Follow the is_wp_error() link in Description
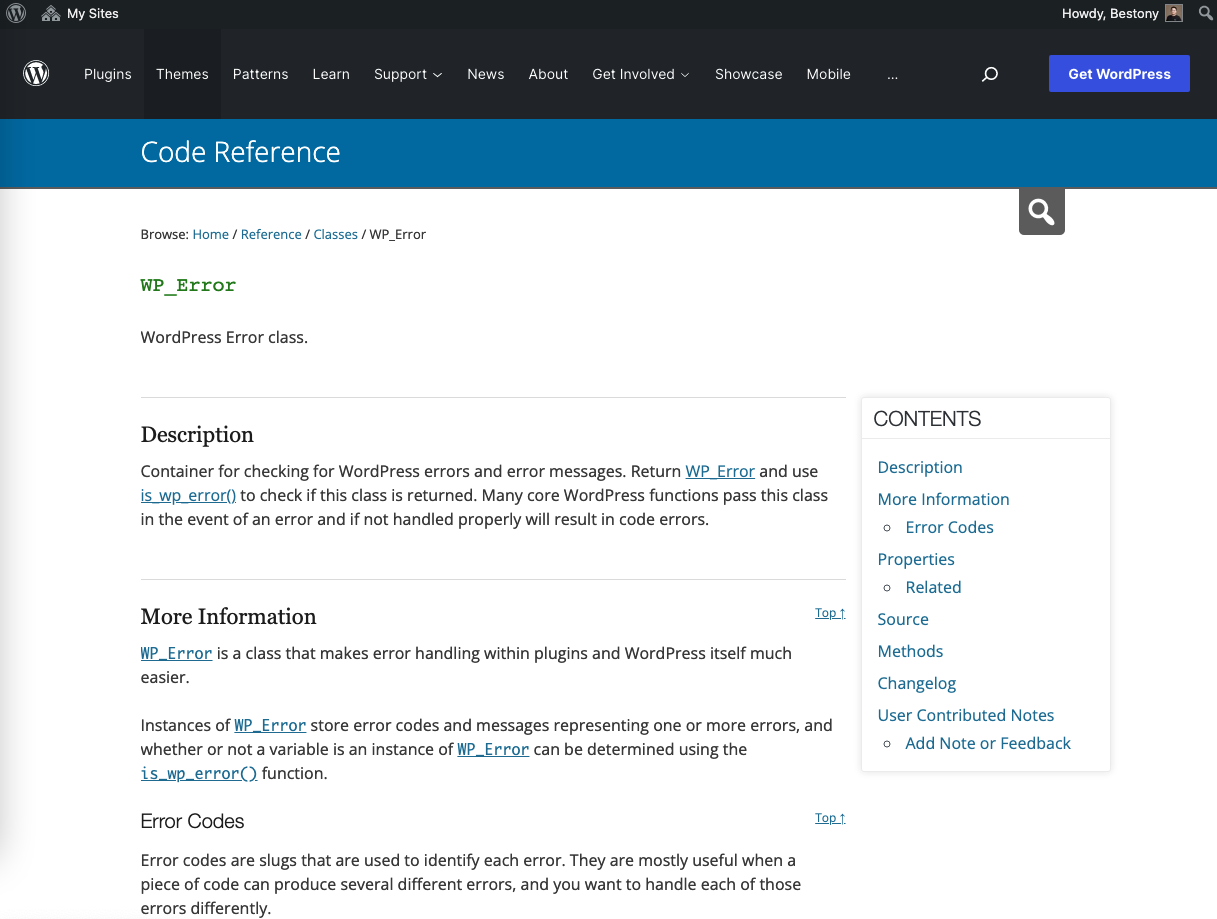Viewport: 1217px width, 919px height. 188,495
